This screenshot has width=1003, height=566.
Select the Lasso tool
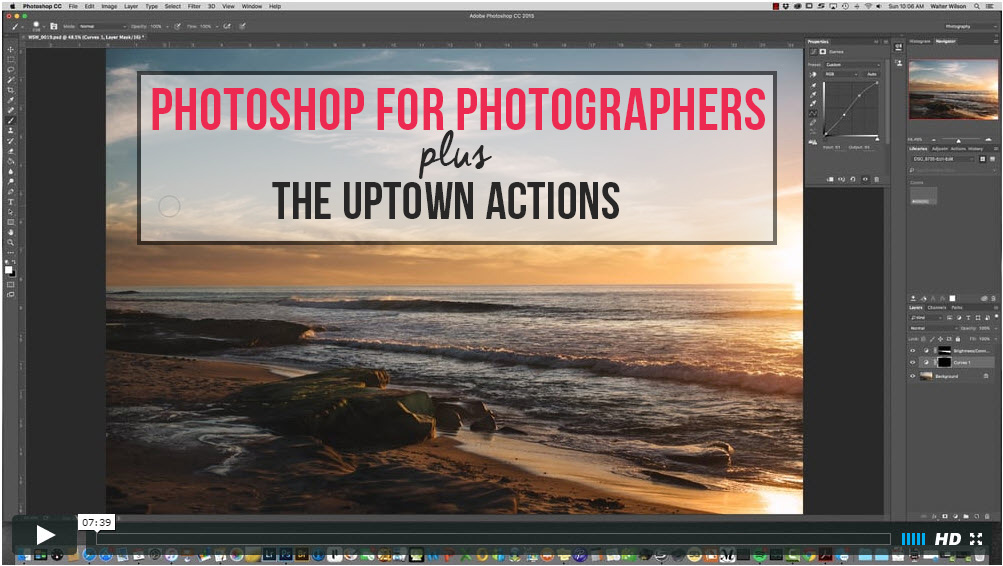click(x=11, y=69)
